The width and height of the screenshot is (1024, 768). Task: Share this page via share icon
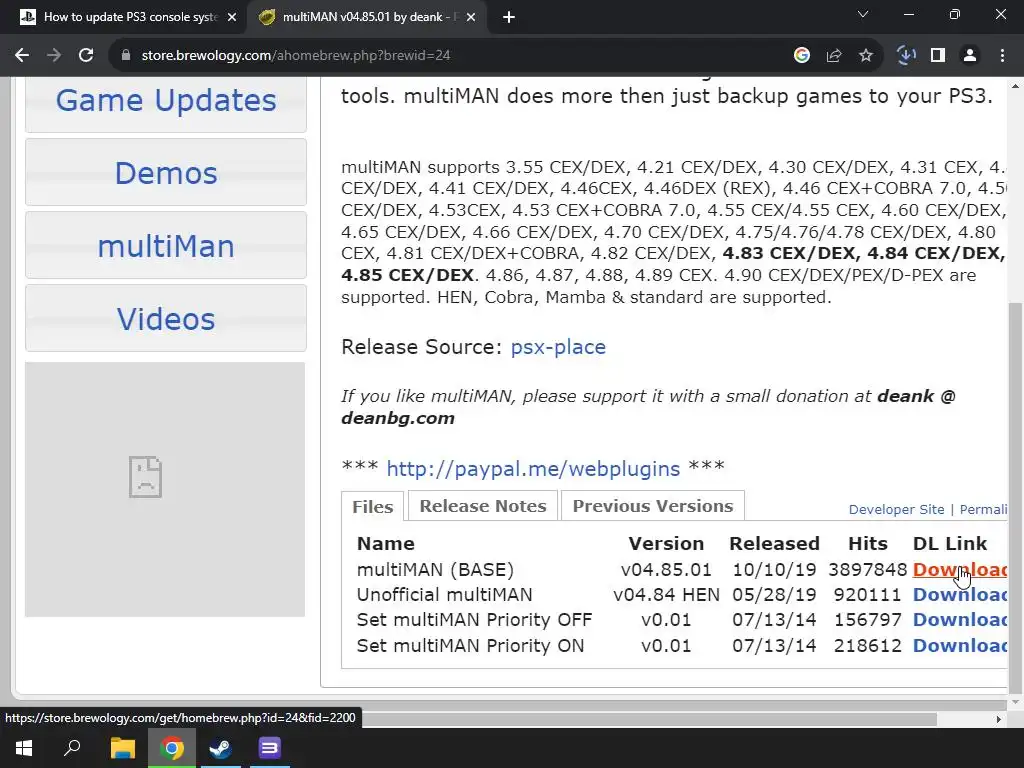pos(834,56)
